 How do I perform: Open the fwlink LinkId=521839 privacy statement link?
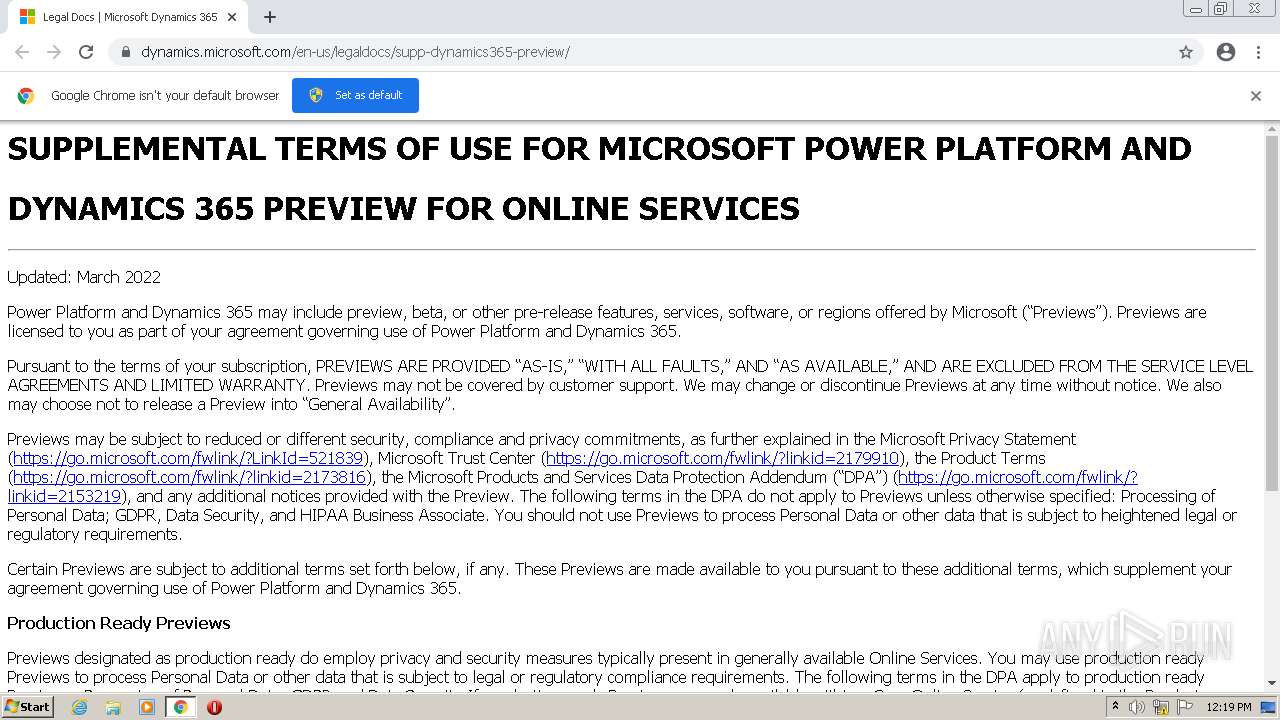(188, 458)
